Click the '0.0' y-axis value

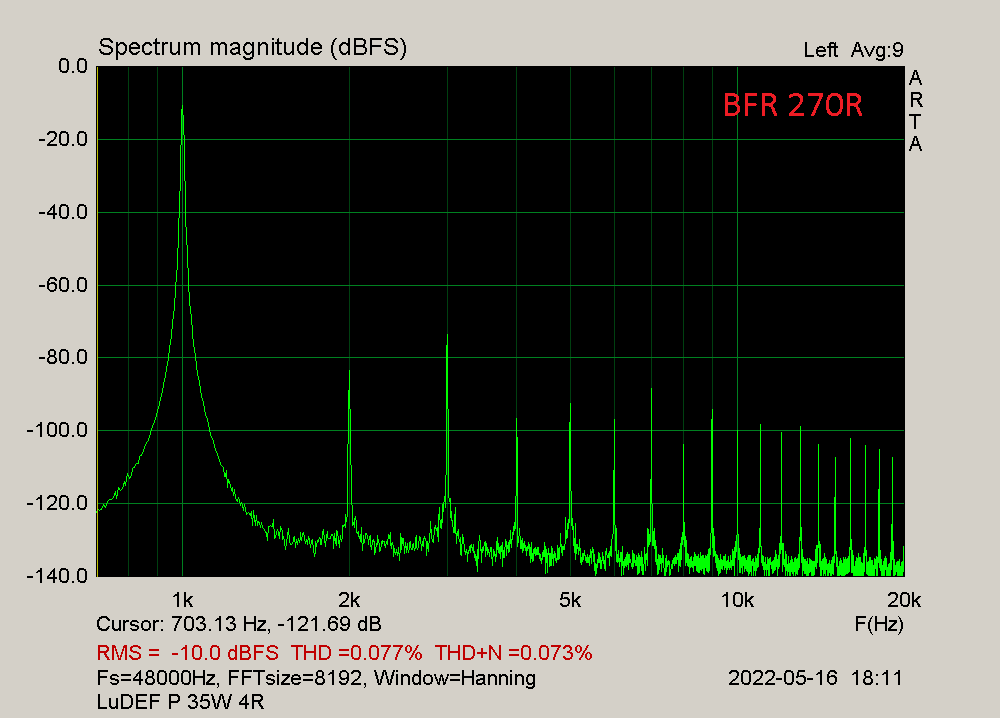click(73, 66)
